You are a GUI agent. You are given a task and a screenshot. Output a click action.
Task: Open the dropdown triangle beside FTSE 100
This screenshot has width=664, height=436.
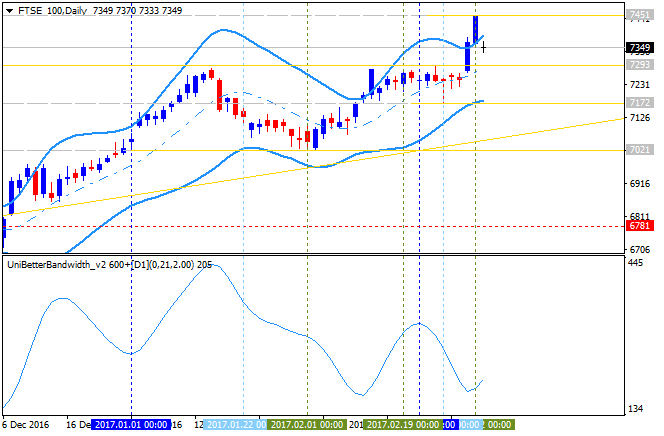pos(8,9)
